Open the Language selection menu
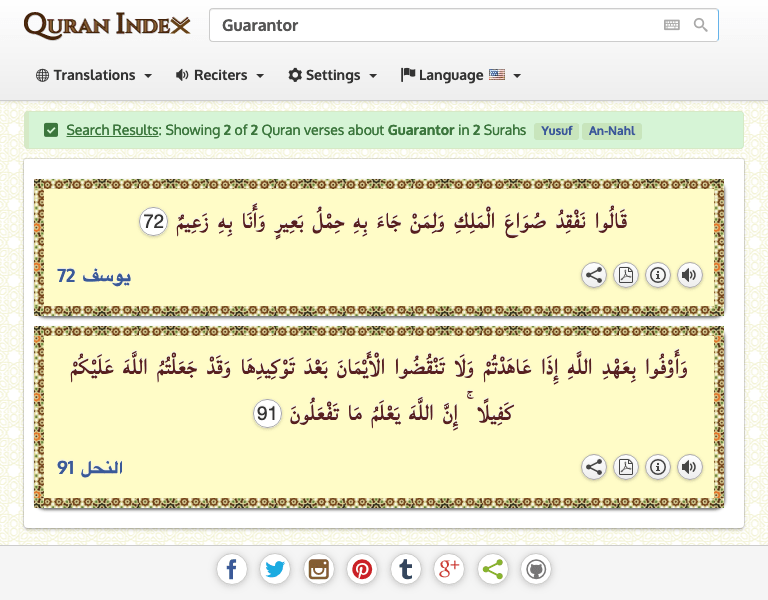The image size is (768, 600). (461, 75)
